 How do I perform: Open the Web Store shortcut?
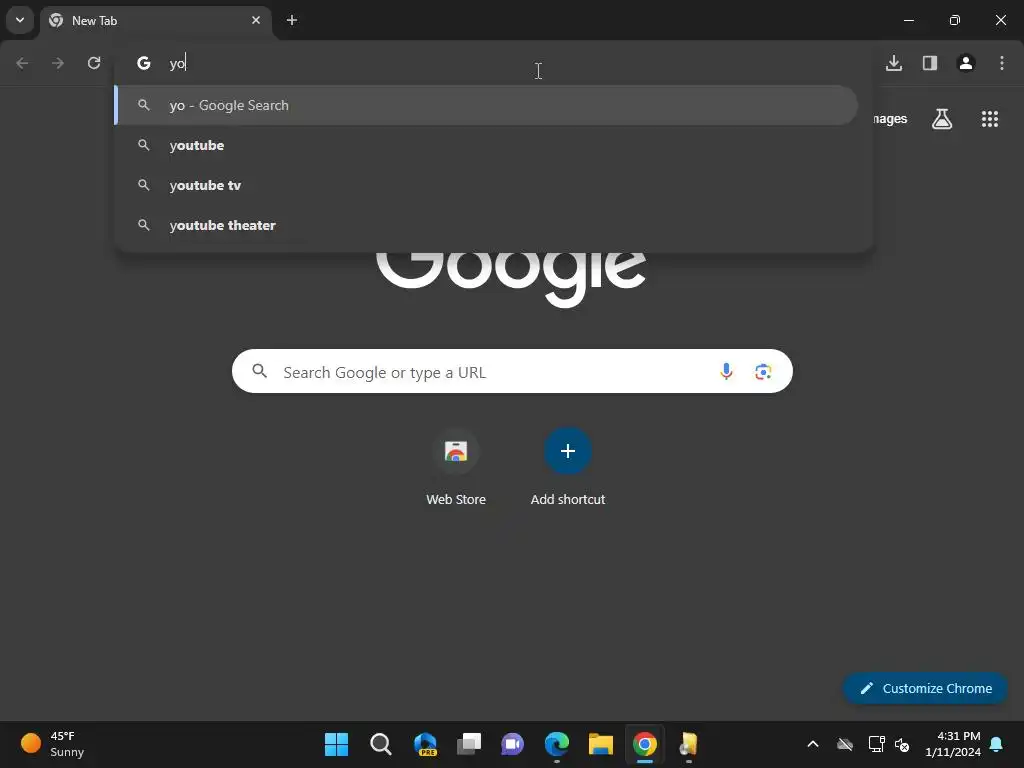coord(456,468)
